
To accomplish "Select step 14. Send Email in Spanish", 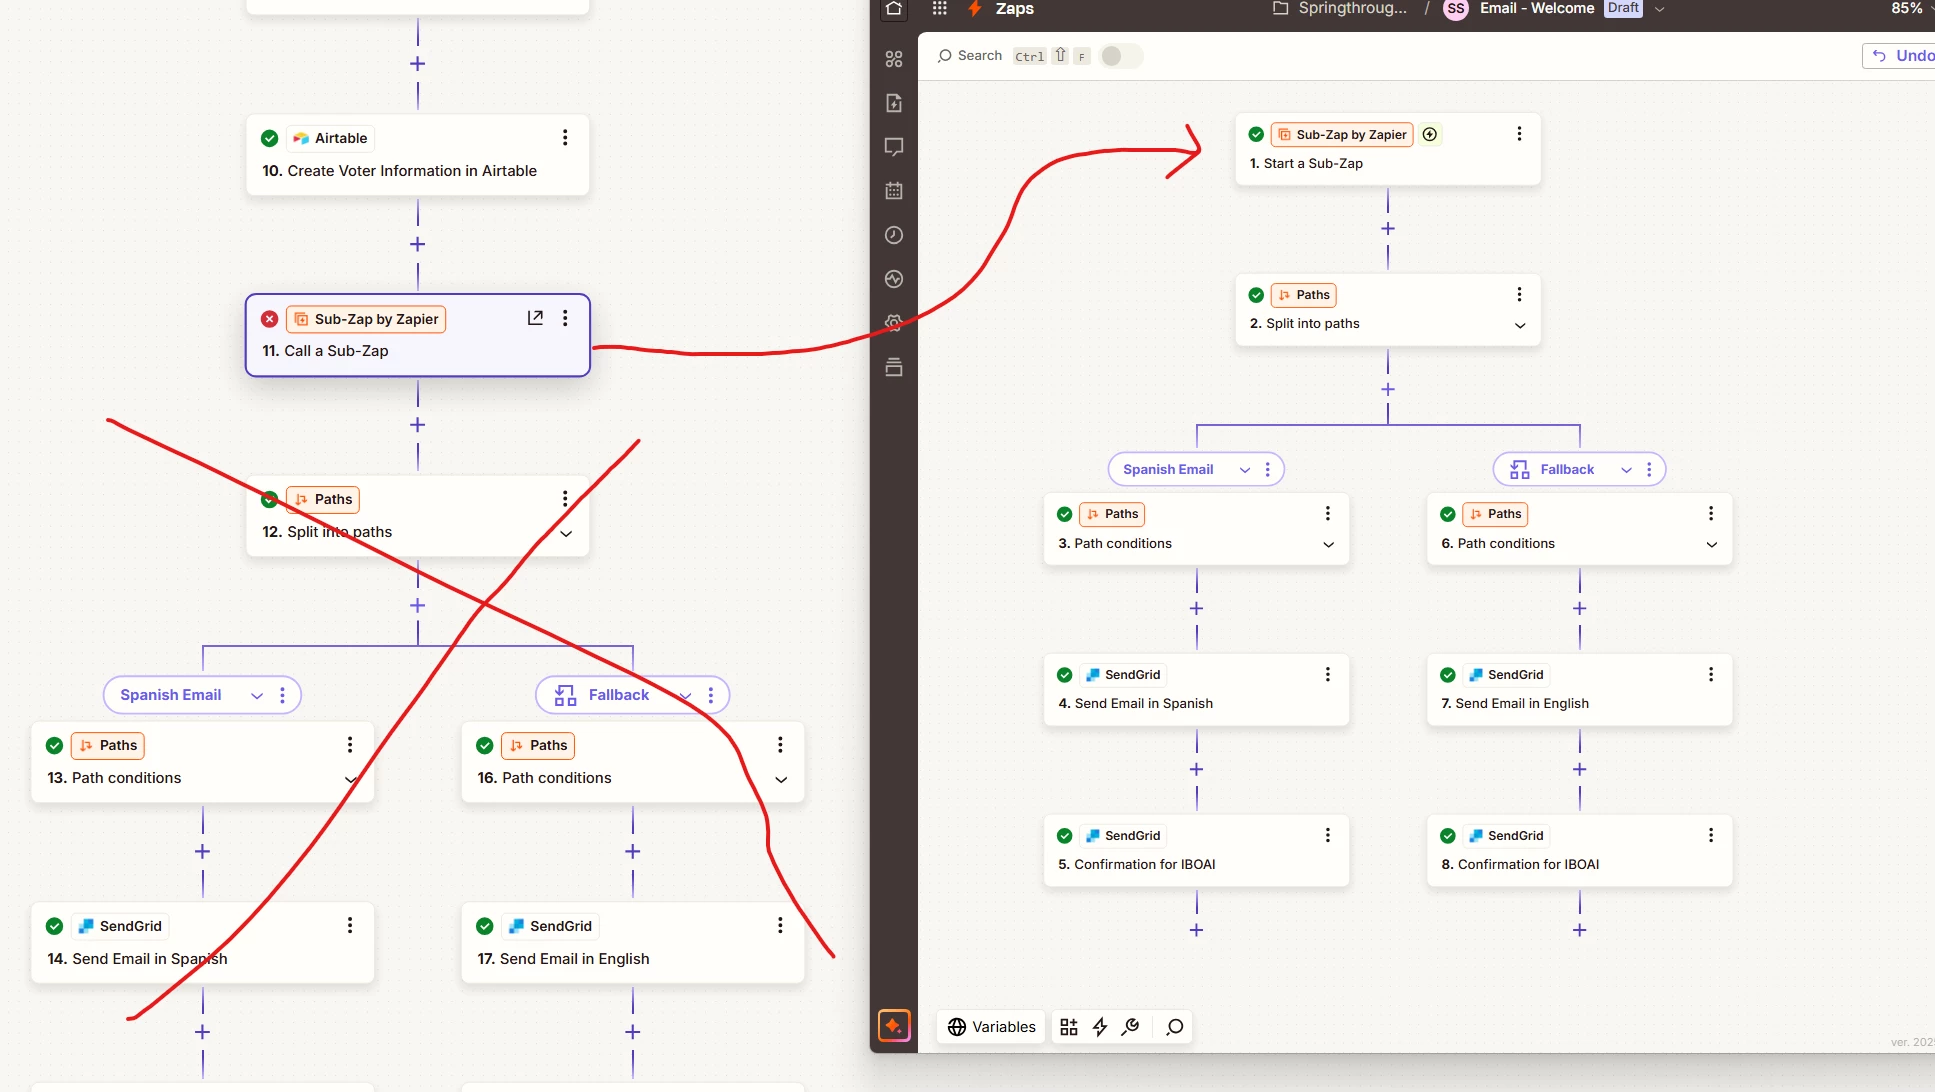I will [x=203, y=943].
